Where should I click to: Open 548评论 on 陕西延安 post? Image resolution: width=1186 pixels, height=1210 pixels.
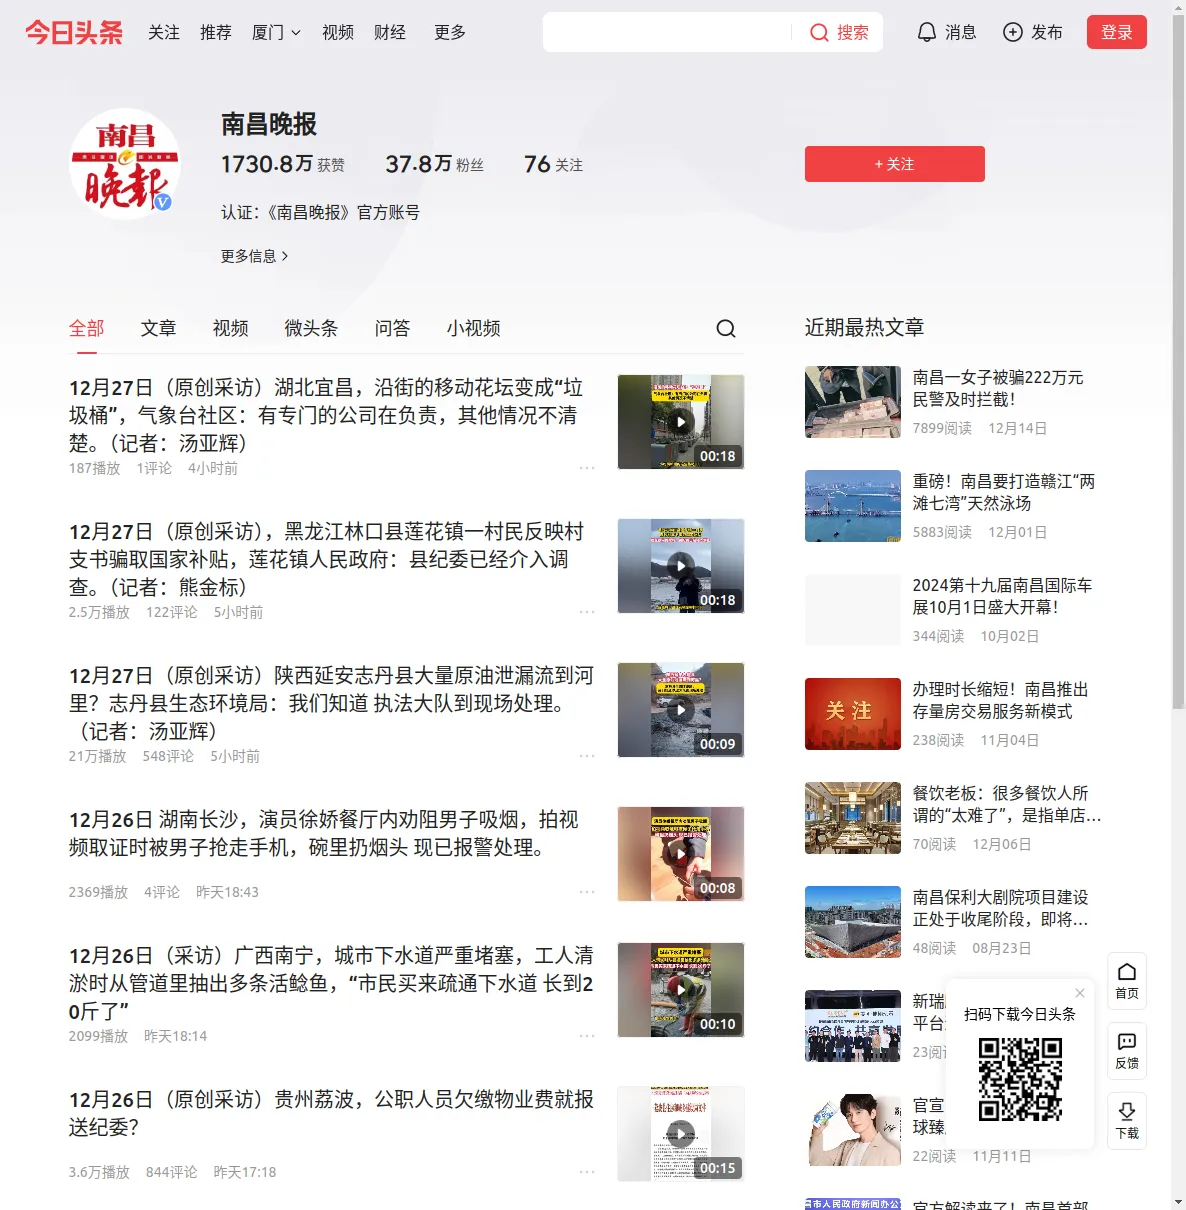tap(168, 756)
